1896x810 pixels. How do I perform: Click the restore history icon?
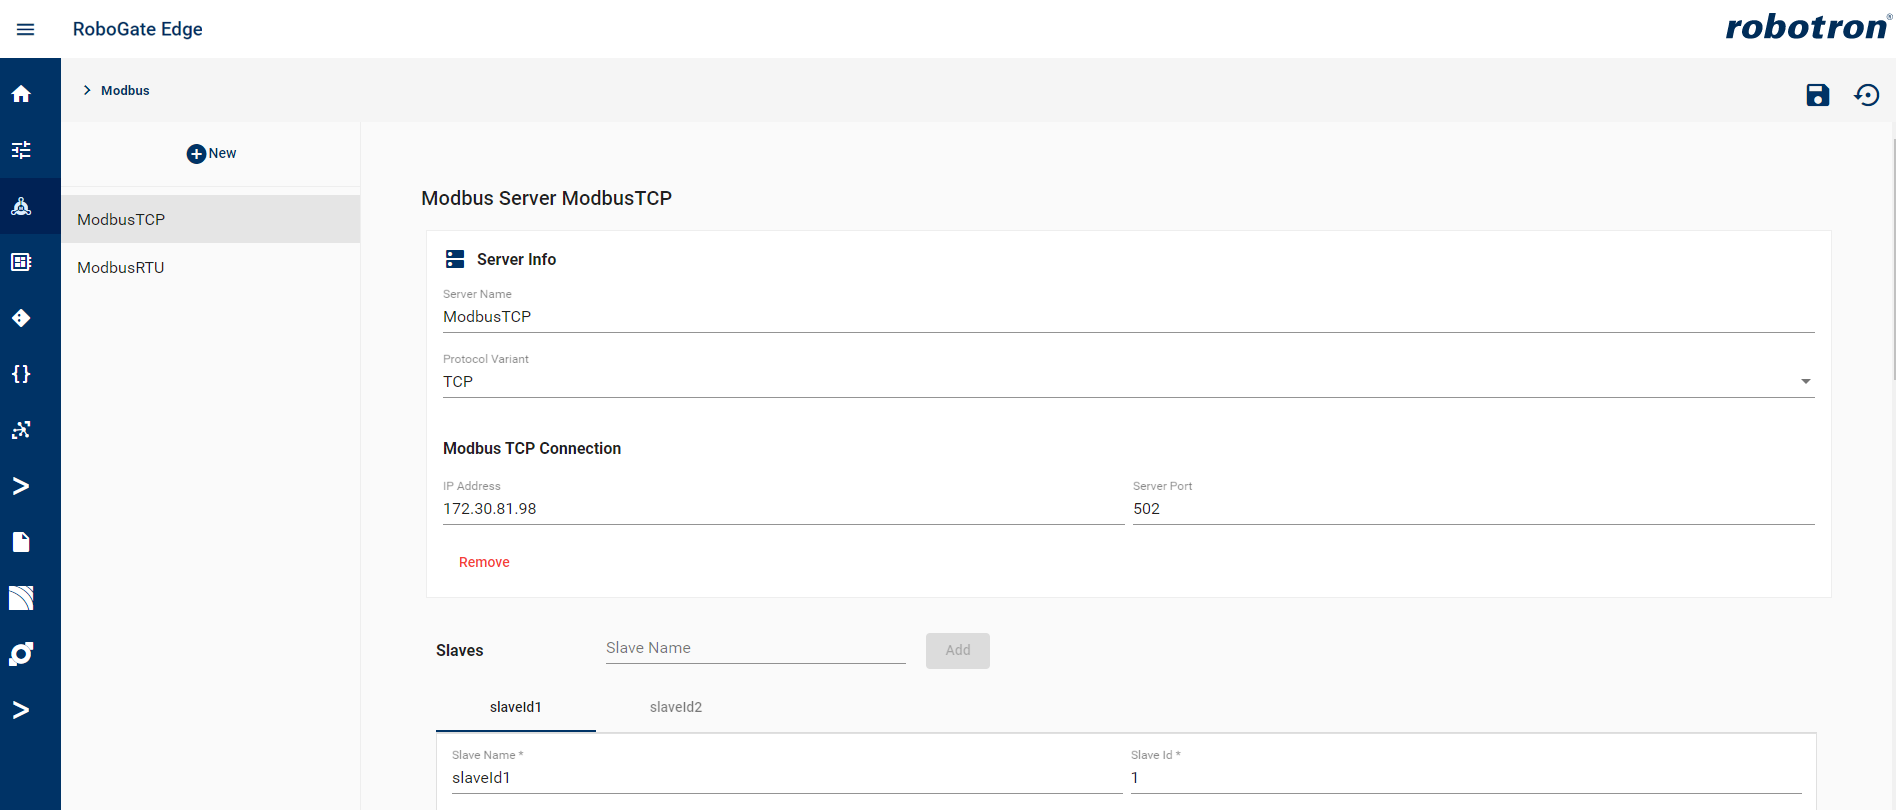click(x=1867, y=95)
